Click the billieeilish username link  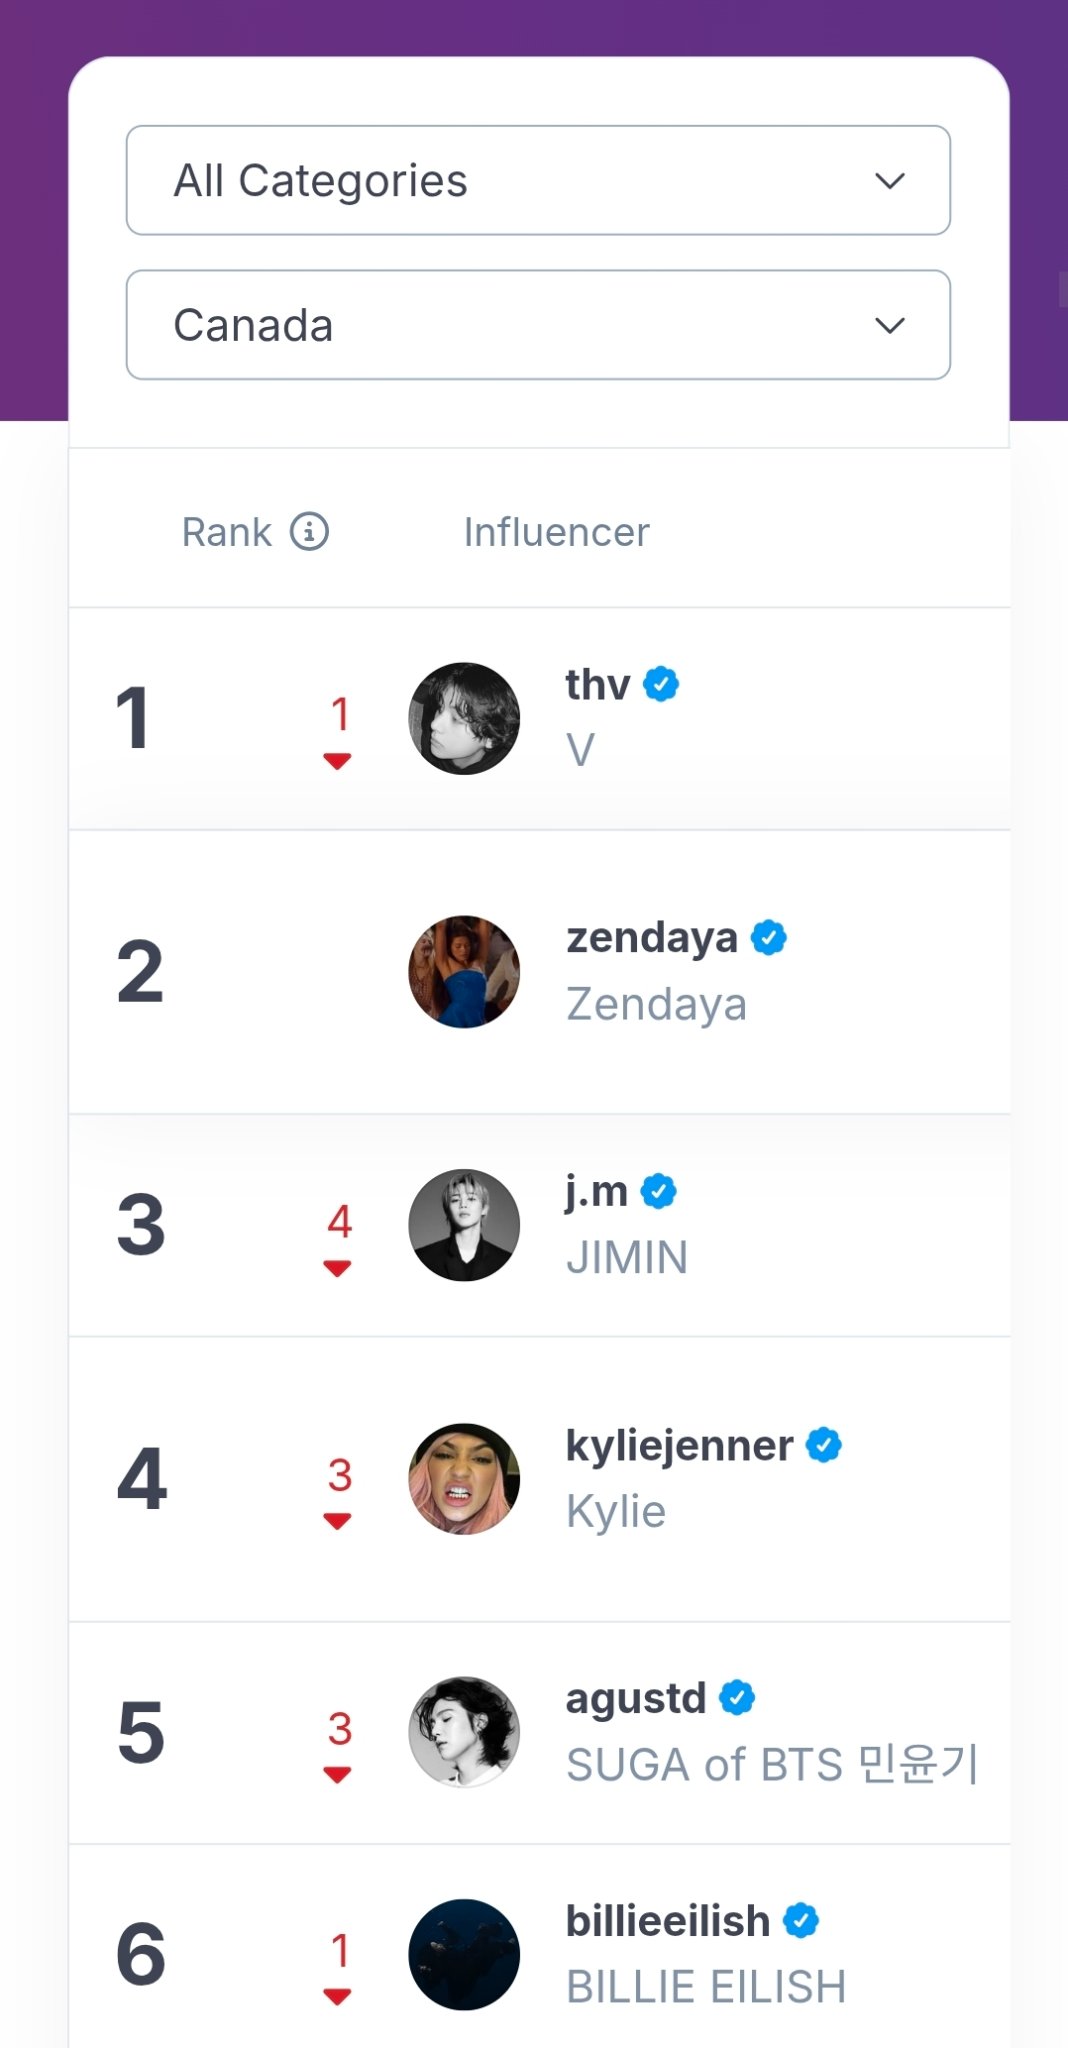(667, 1921)
